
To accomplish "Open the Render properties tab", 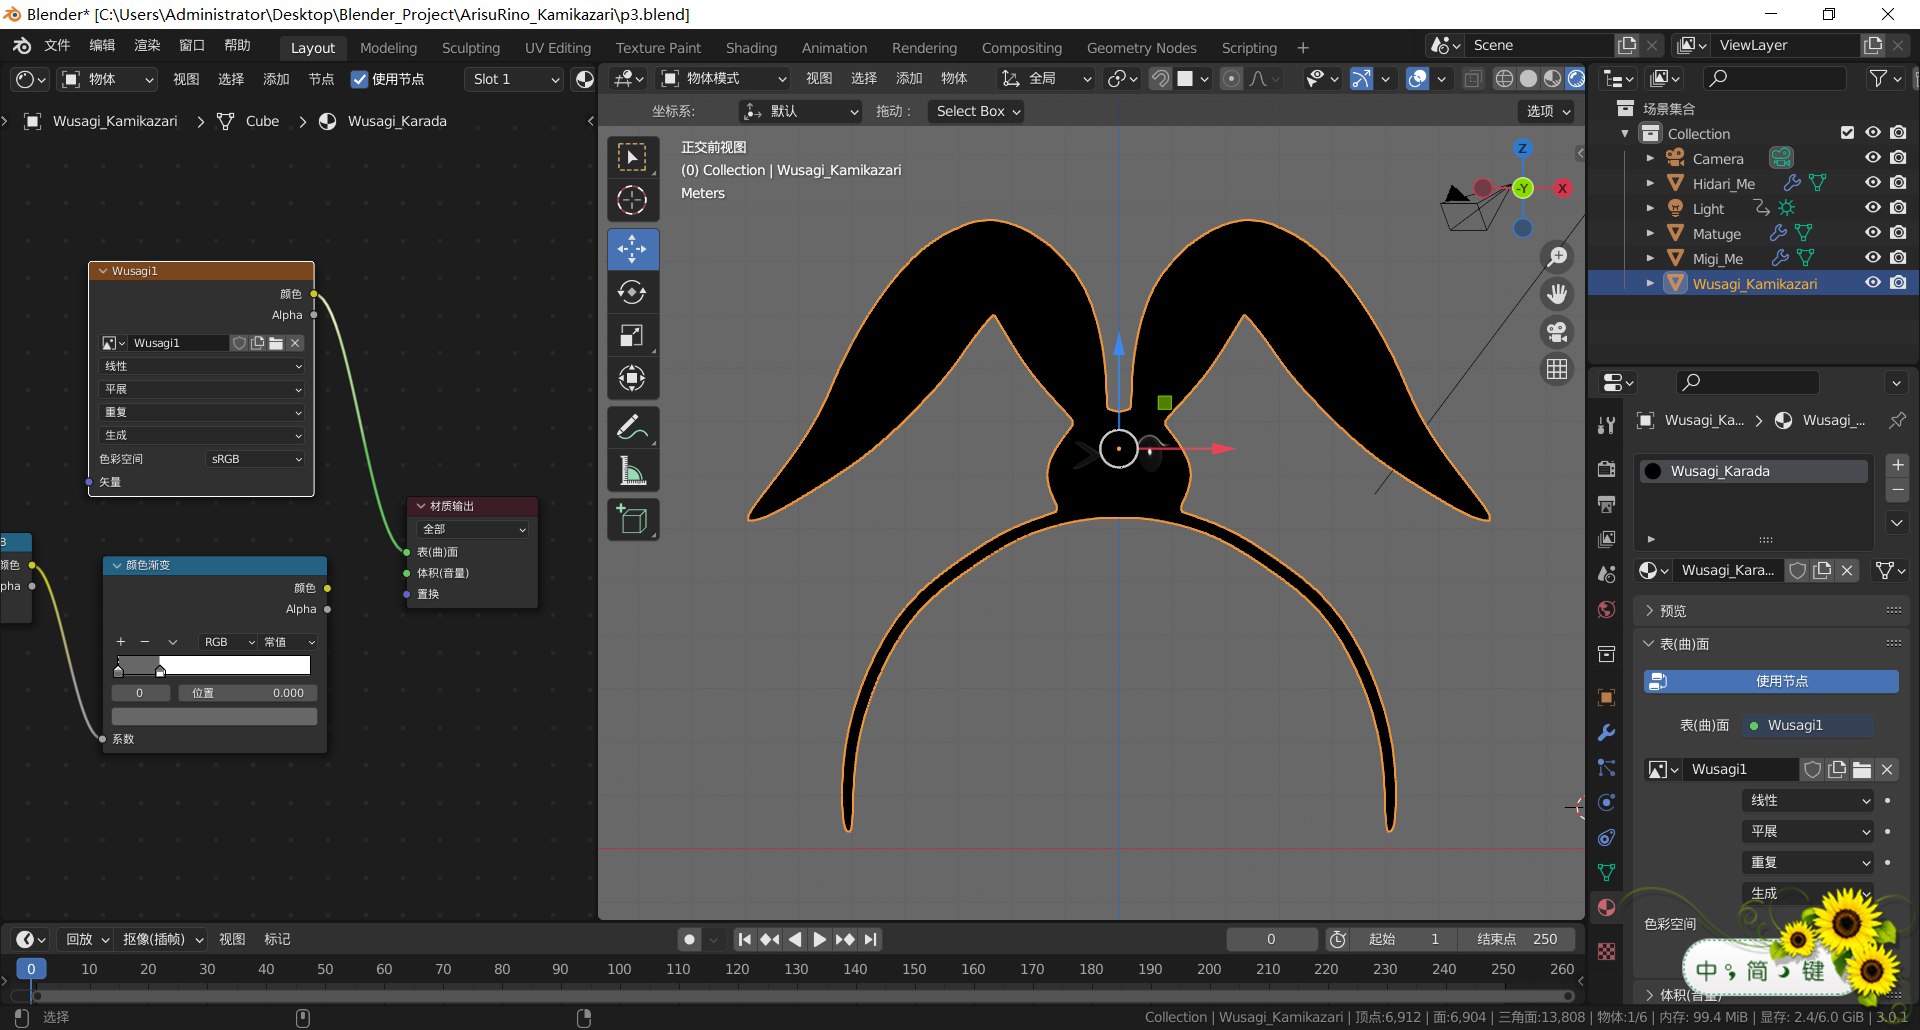I will [x=1606, y=469].
